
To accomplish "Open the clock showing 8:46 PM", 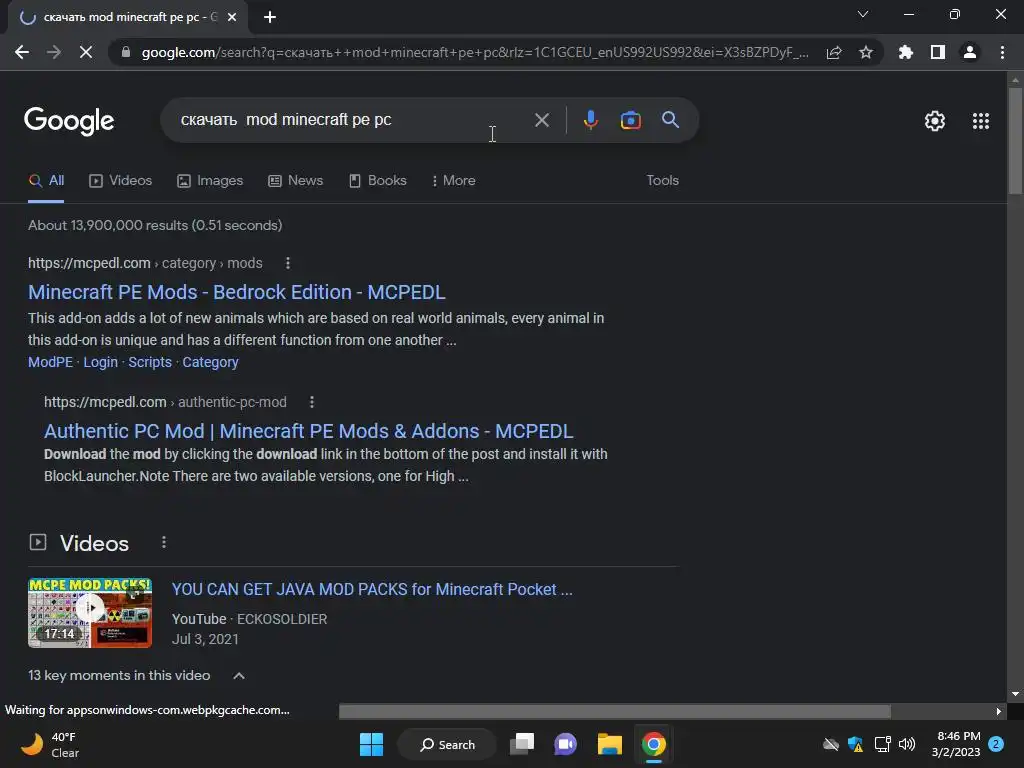I will coord(955,744).
